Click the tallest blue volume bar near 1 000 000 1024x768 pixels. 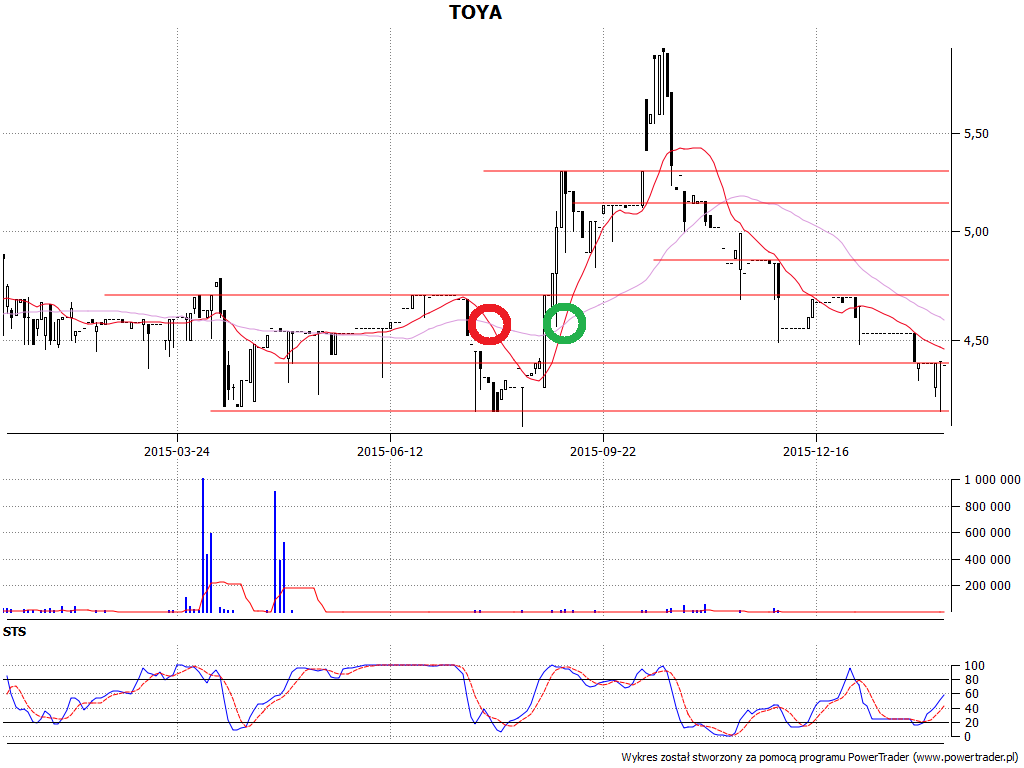click(203, 545)
